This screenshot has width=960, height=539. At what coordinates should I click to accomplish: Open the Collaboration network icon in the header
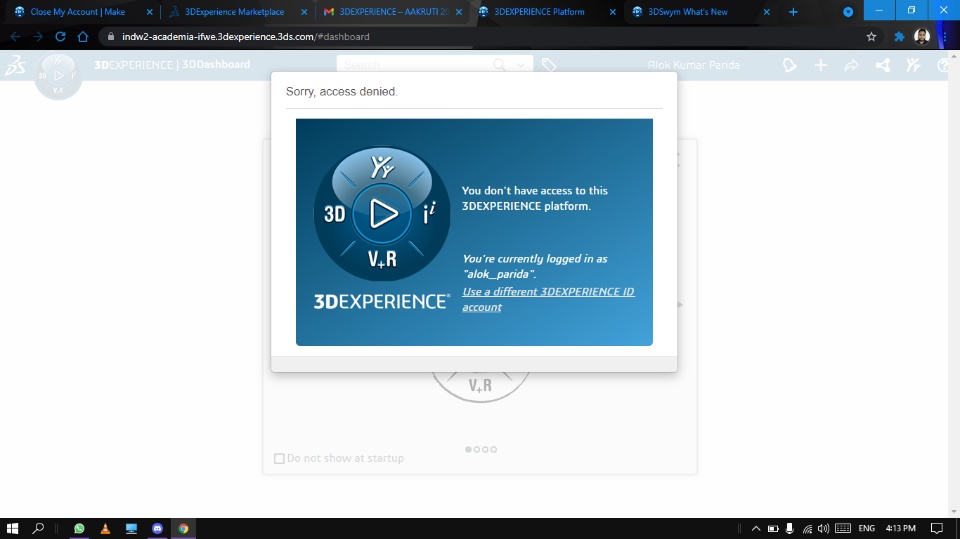pos(883,65)
